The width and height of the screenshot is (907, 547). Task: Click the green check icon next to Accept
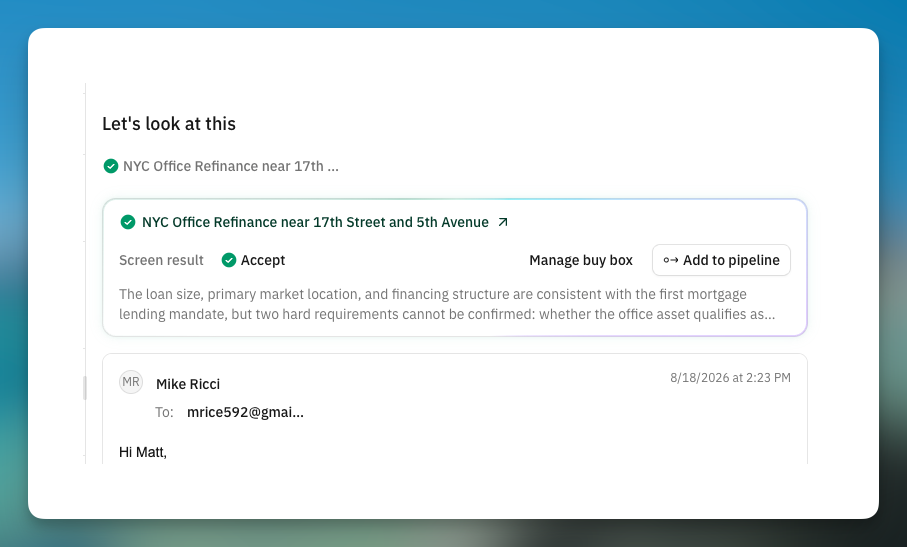coord(229,260)
